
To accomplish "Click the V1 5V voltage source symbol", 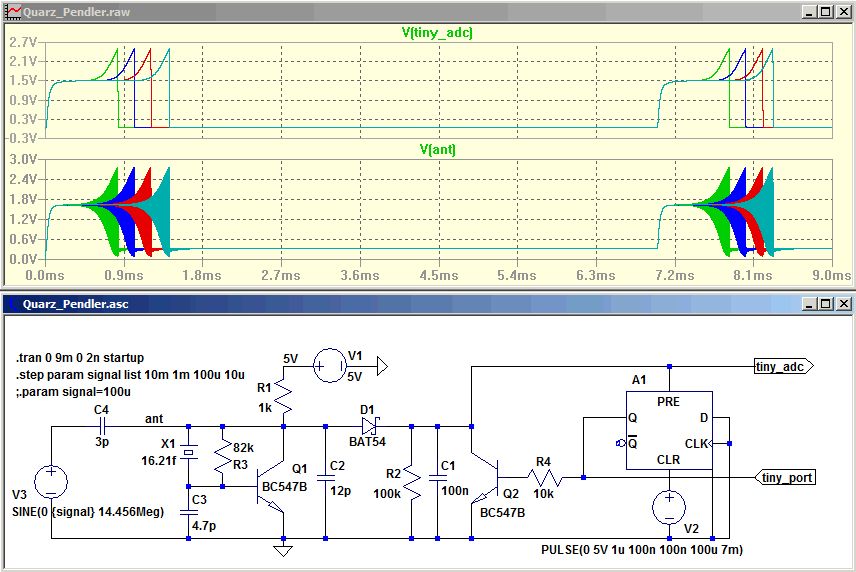I will (x=330, y=366).
